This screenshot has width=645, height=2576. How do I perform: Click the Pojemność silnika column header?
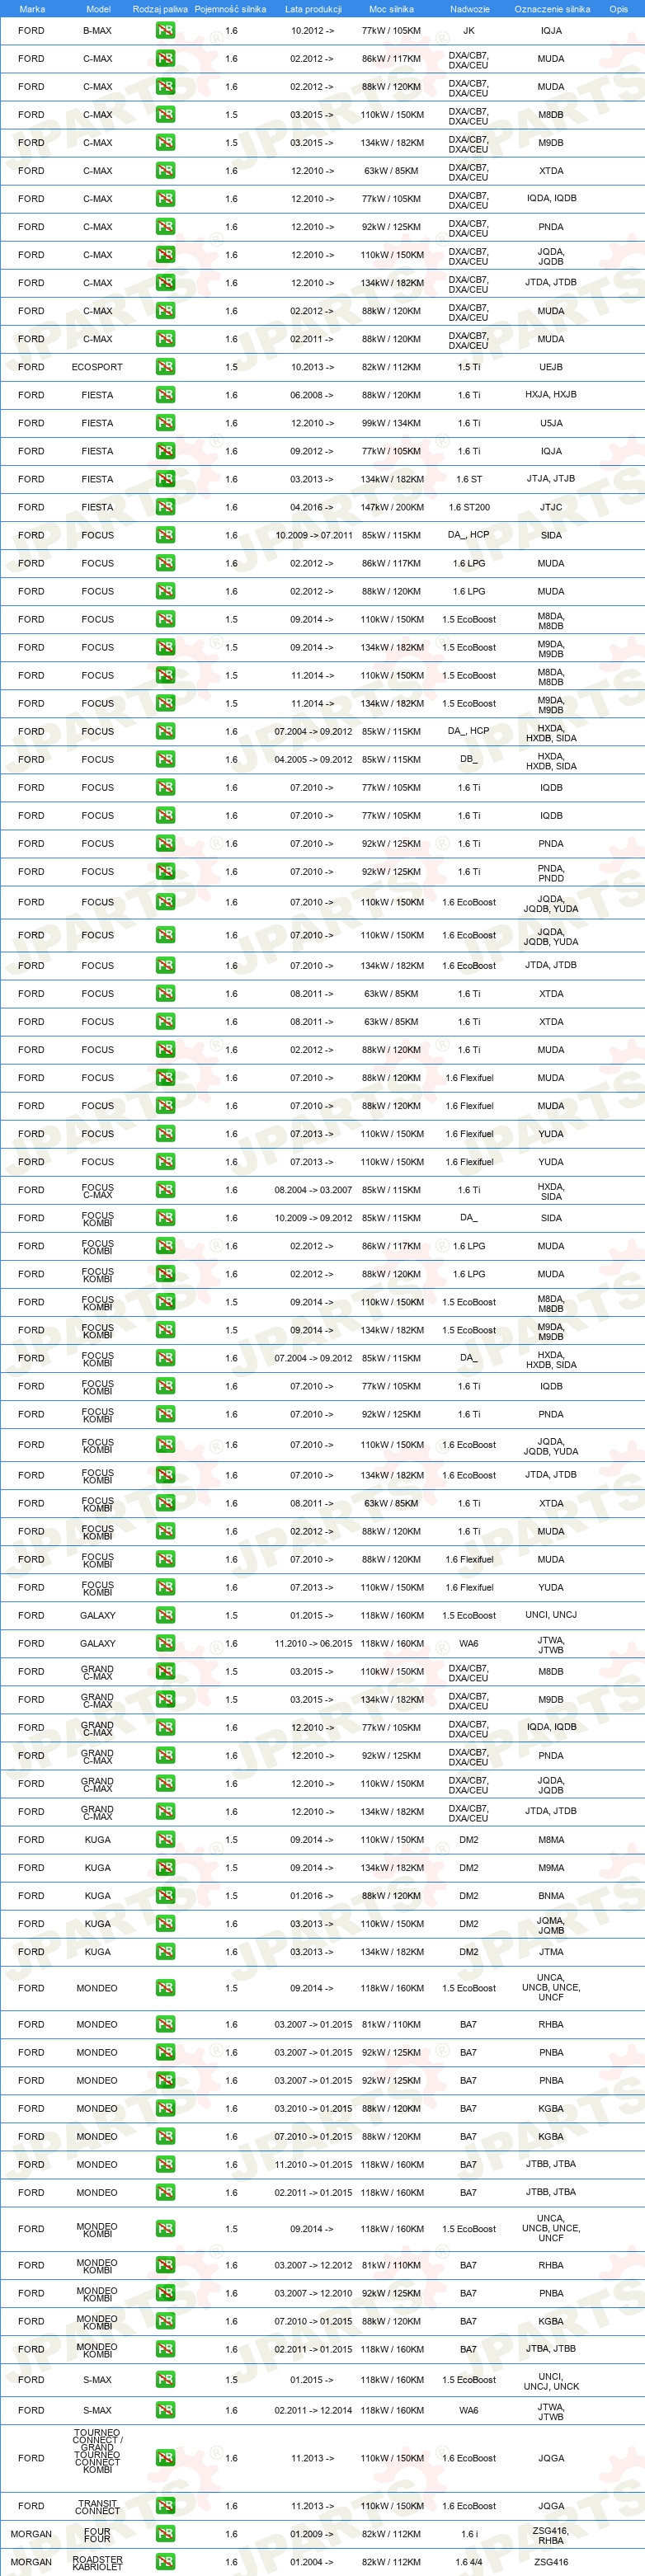(x=230, y=9)
